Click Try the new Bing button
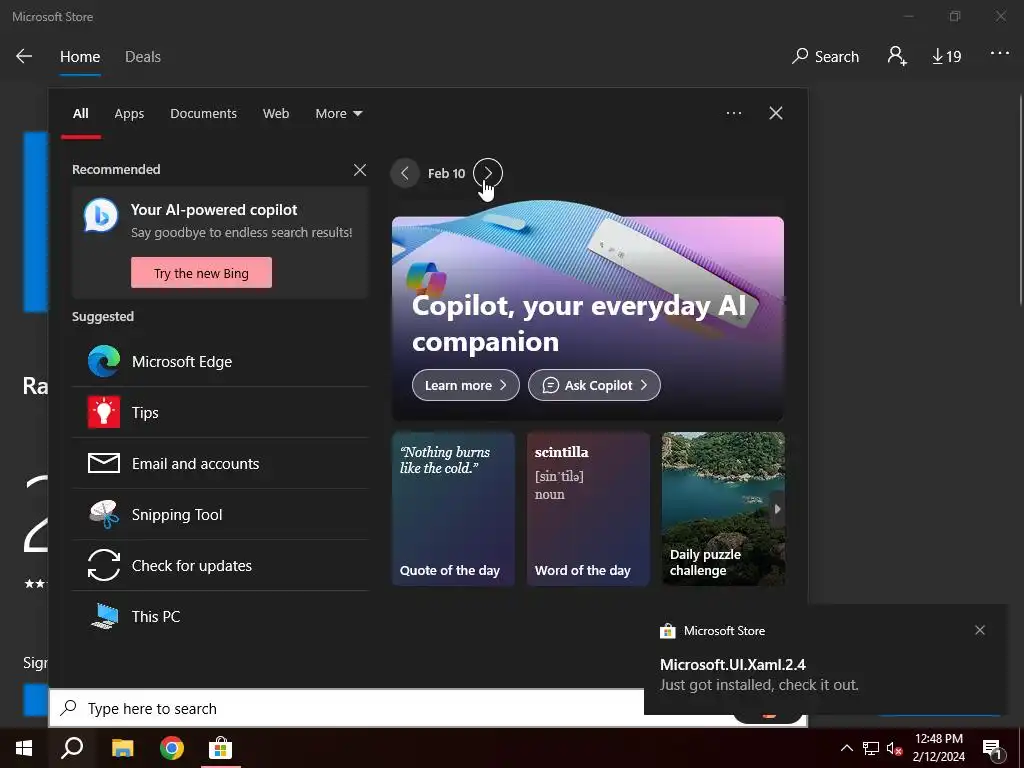1024x768 pixels. coord(201,273)
